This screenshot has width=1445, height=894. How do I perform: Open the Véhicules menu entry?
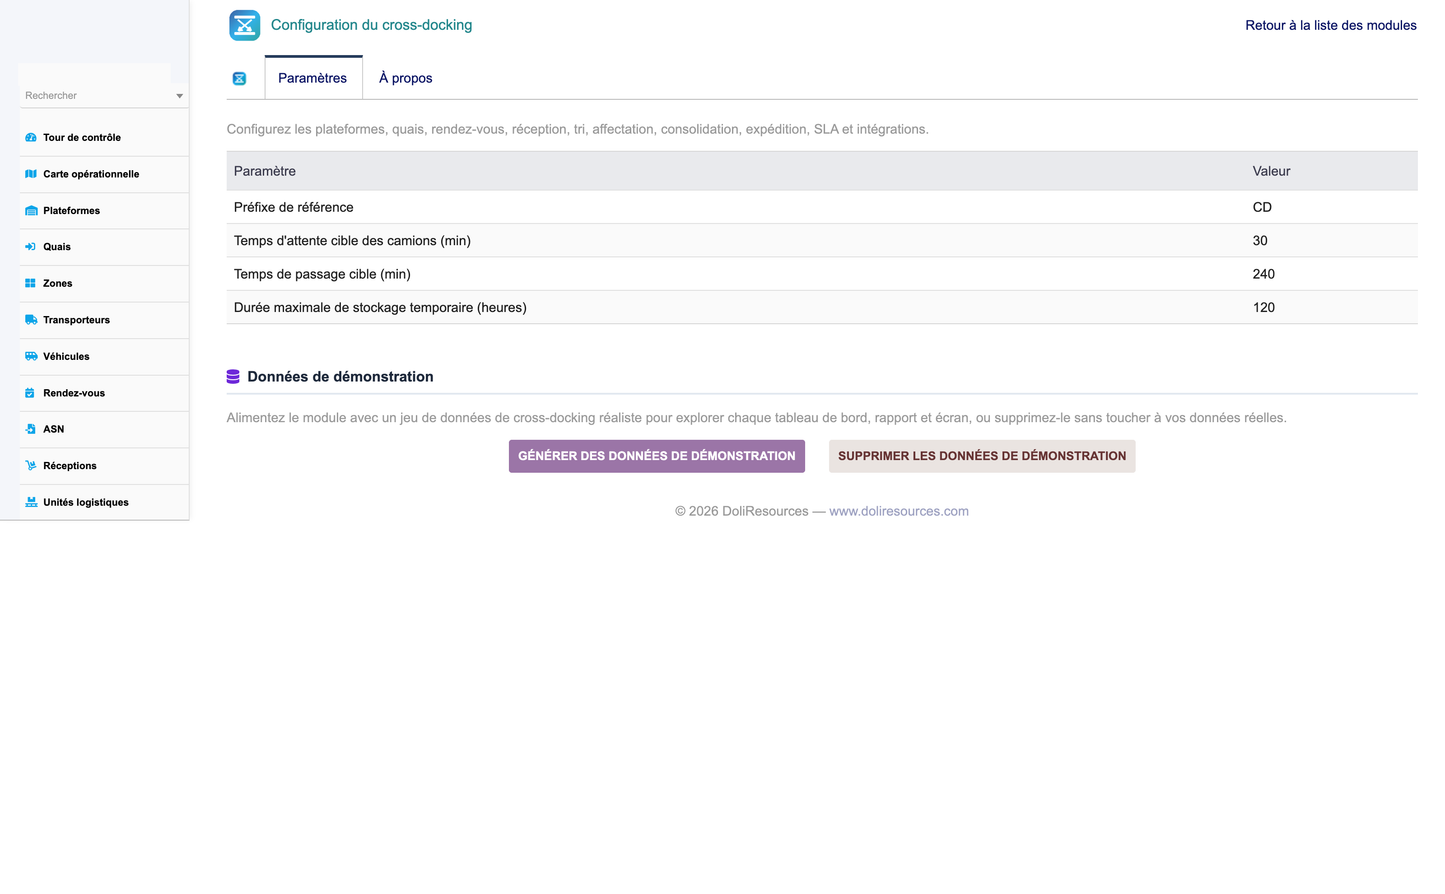[66, 357]
